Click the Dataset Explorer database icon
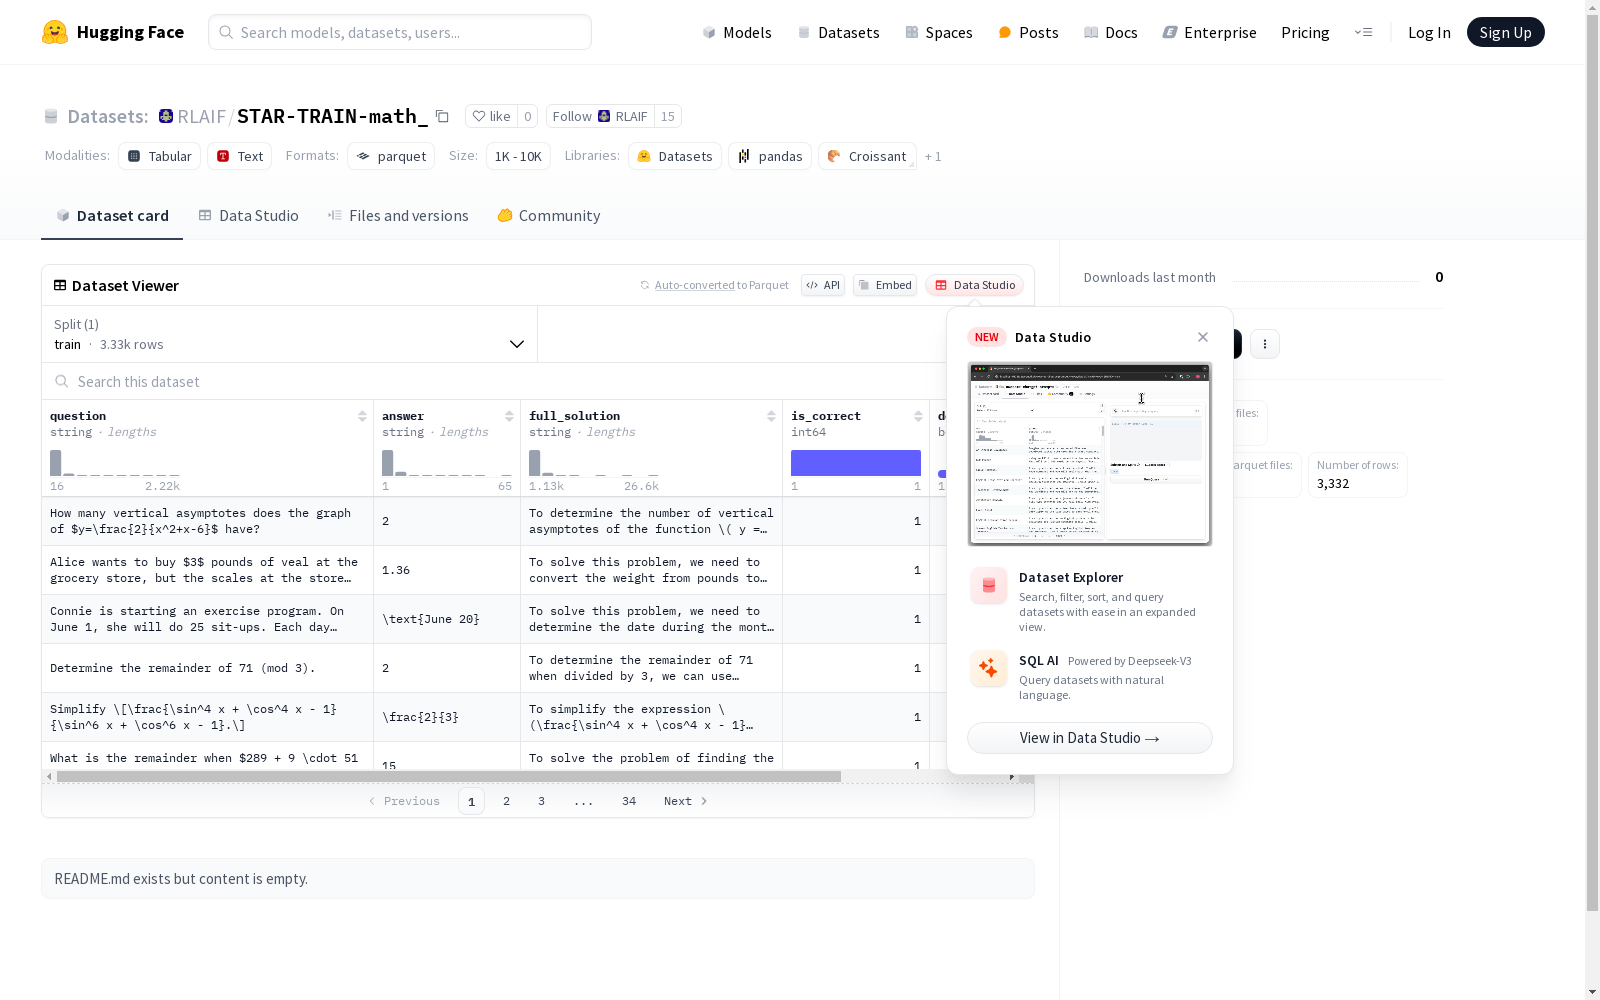Image resolution: width=1600 pixels, height=1000 pixels. (988, 585)
